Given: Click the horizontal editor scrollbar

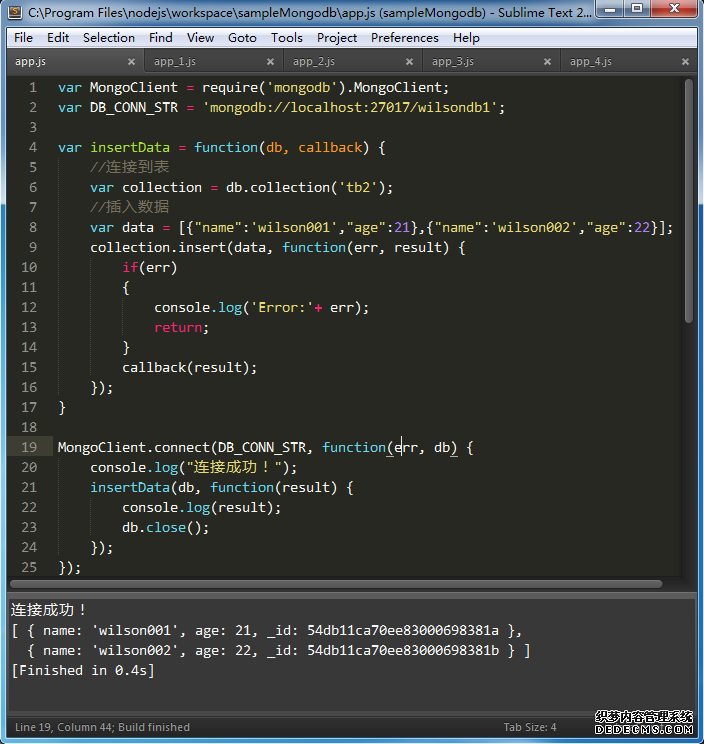Looking at the screenshot, I should 335,584.
